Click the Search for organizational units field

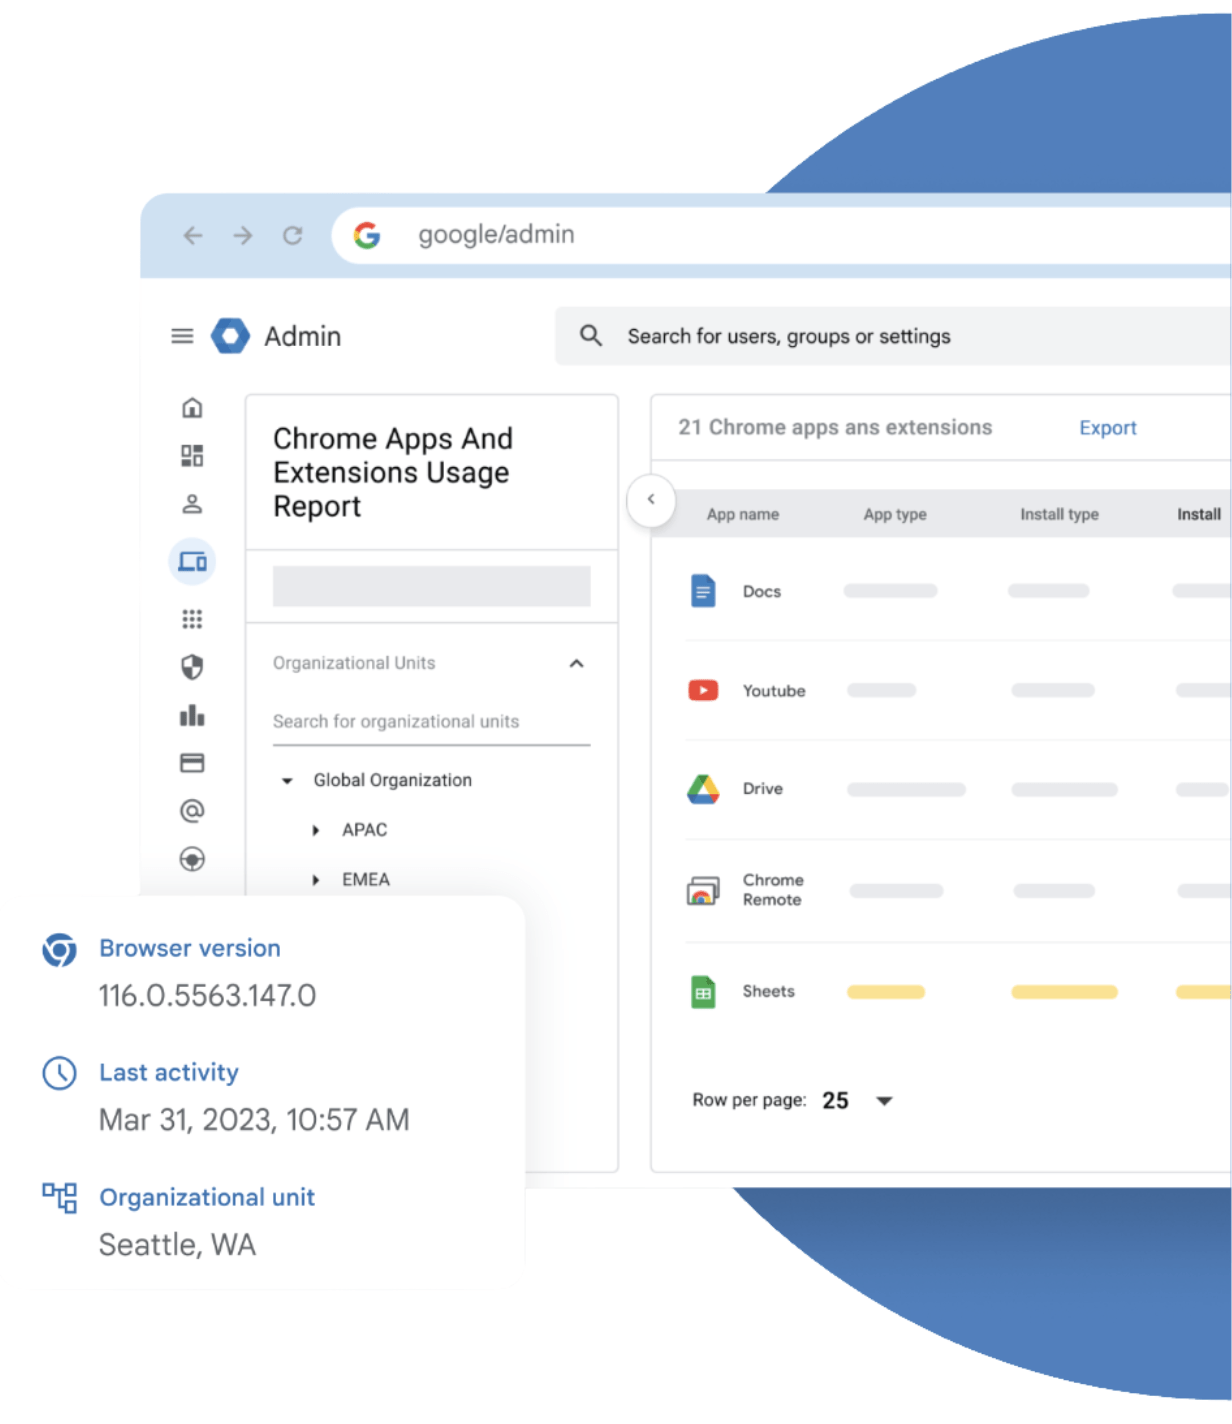pos(431,722)
